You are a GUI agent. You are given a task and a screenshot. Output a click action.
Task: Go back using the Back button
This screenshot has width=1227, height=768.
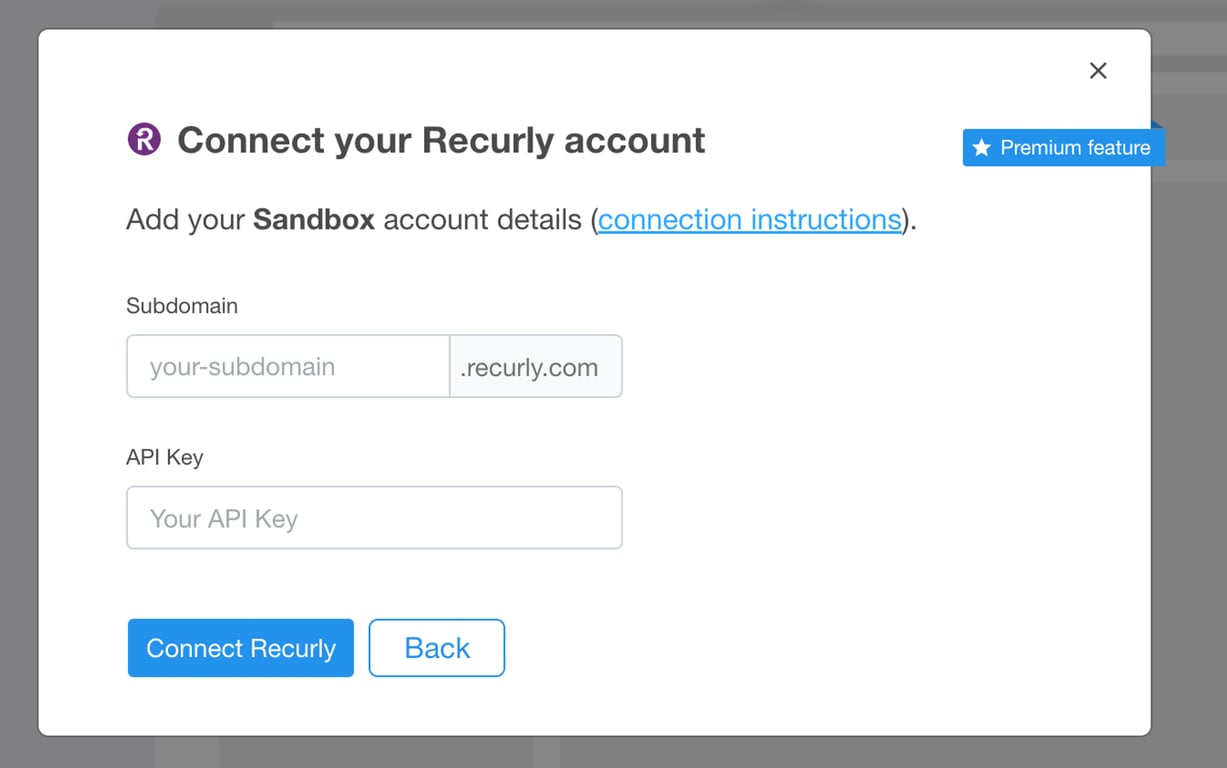click(x=437, y=648)
